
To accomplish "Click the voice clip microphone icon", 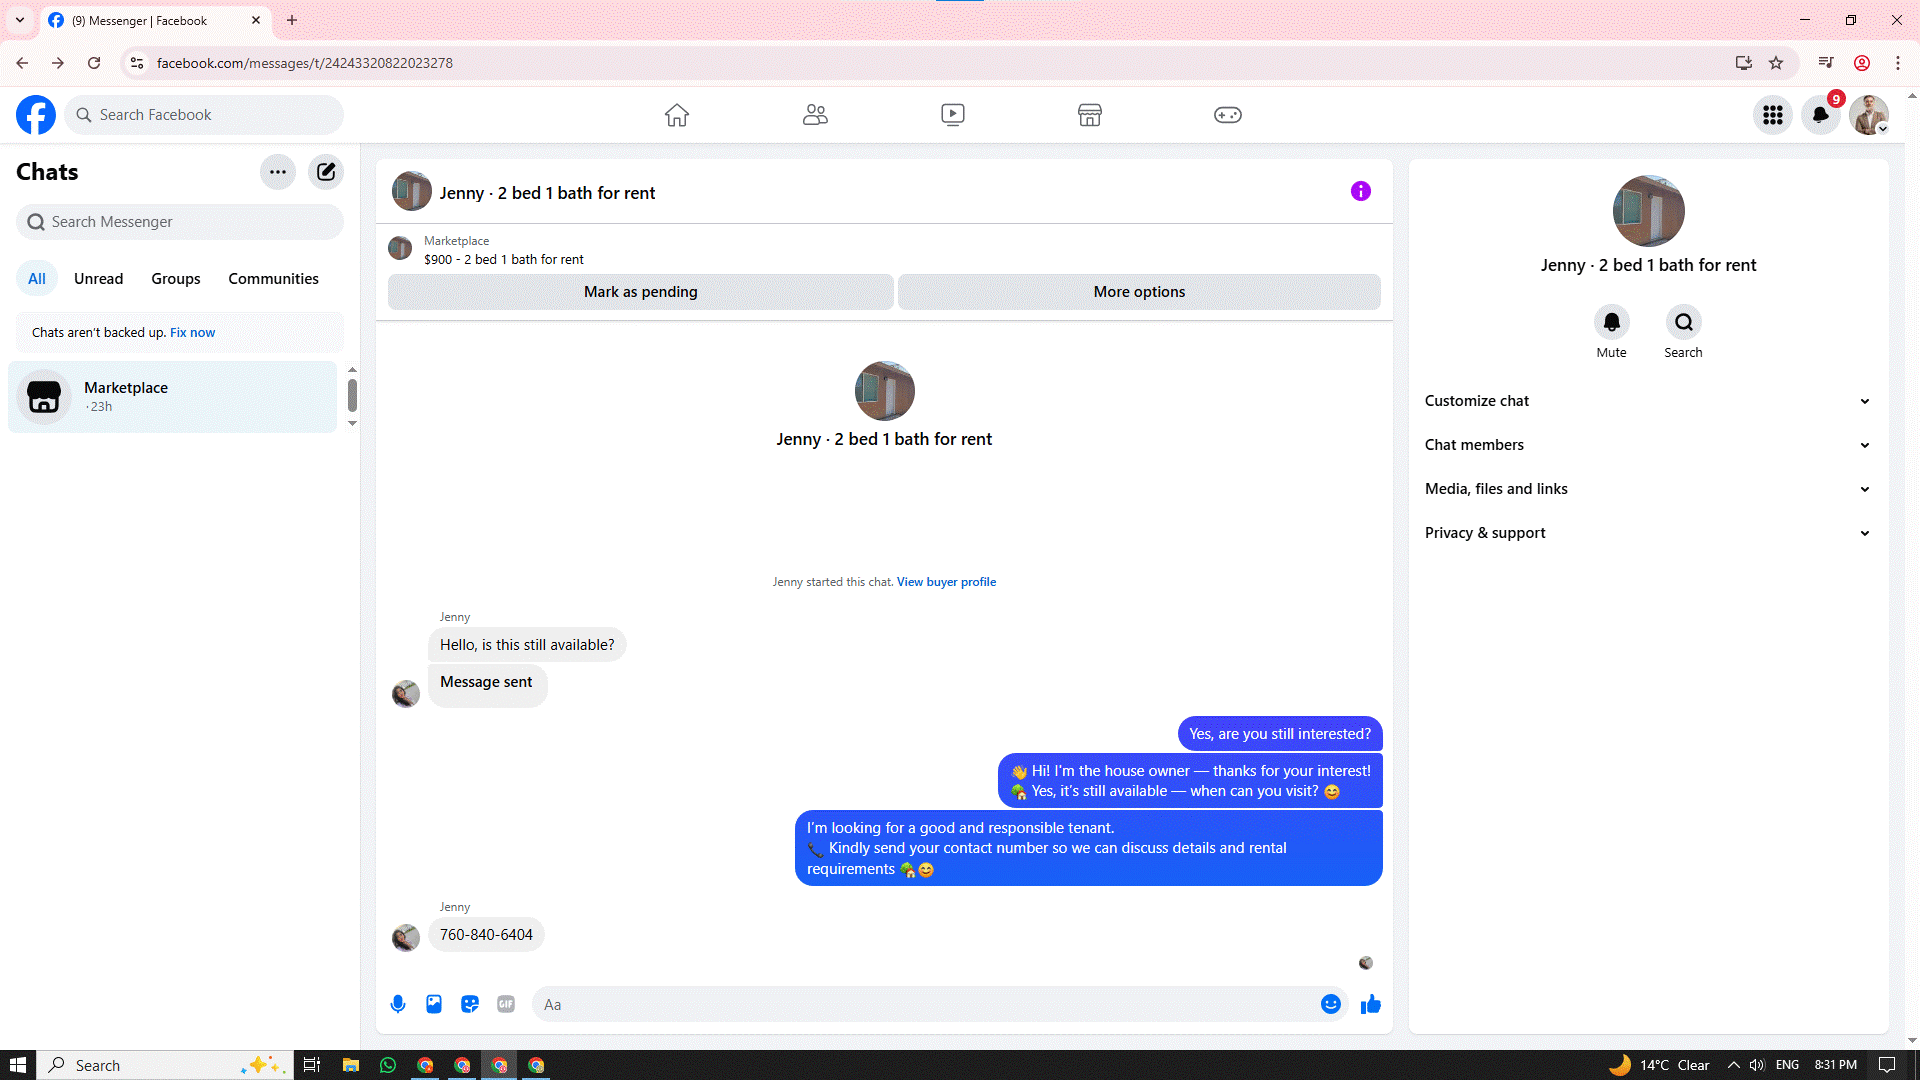I will point(398,1004).
